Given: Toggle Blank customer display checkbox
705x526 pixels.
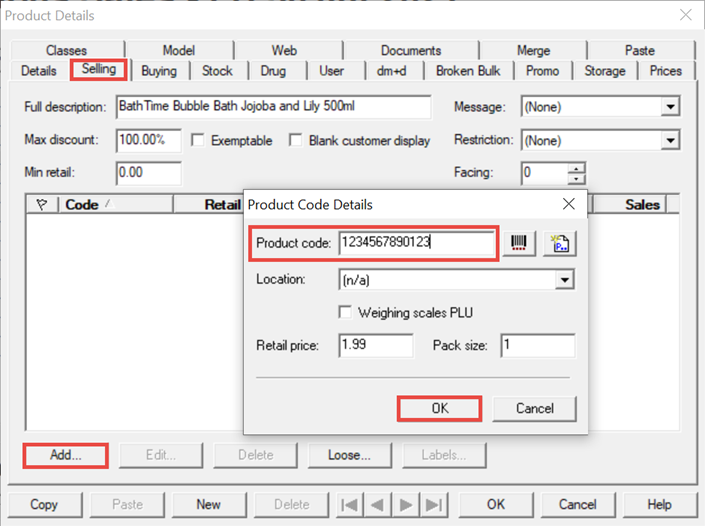Looking at the screenshot, I should click(x=296, y=141).
